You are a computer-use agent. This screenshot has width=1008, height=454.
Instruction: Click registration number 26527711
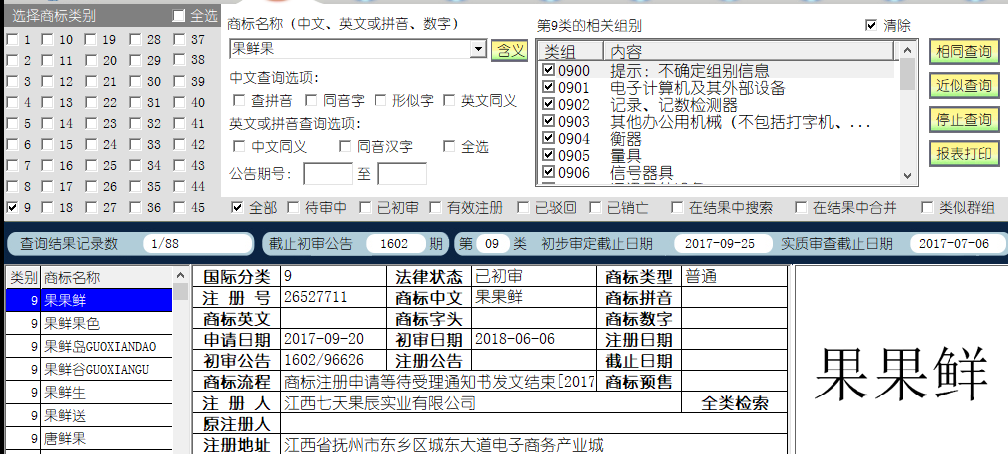315,297
